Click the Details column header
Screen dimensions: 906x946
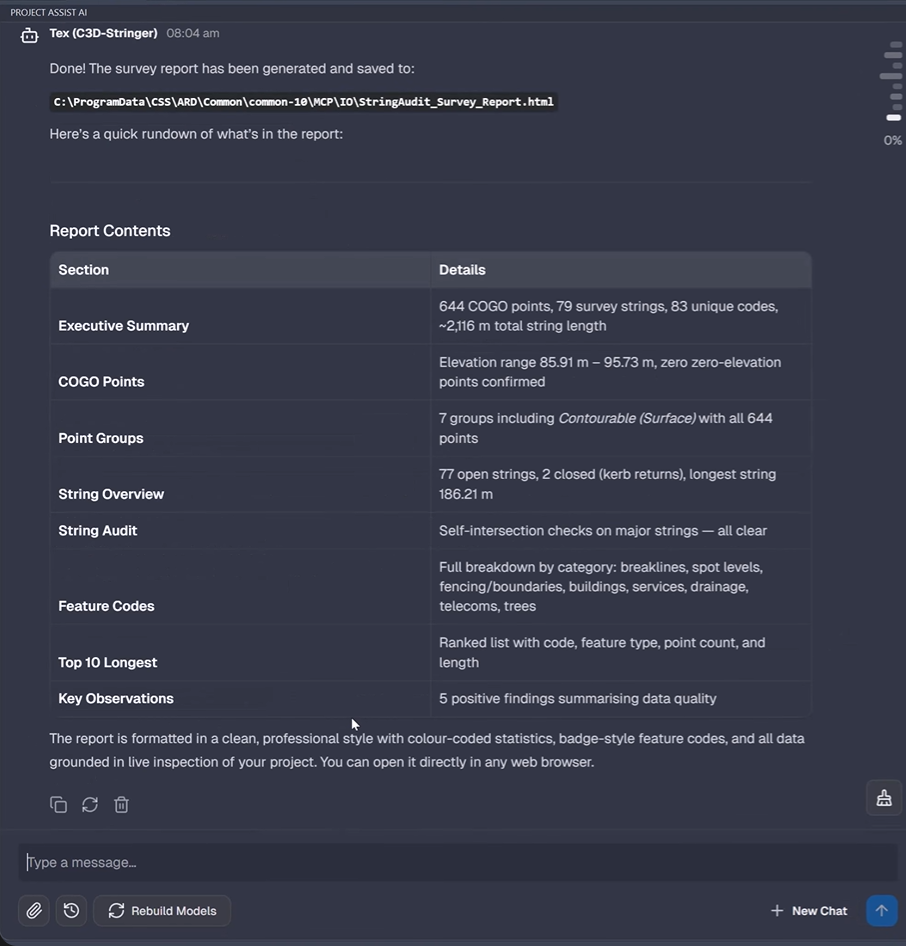[462, 270]
